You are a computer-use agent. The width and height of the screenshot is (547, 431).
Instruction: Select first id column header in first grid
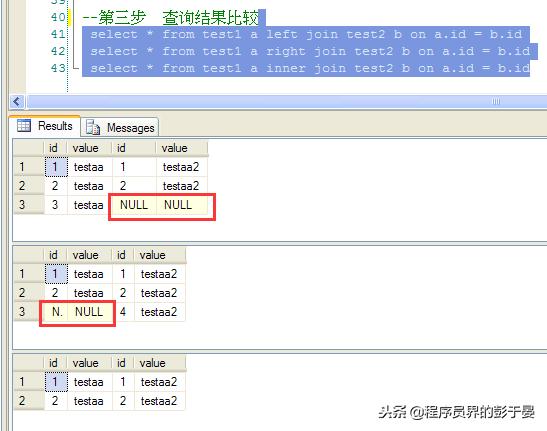pos(55,148)
